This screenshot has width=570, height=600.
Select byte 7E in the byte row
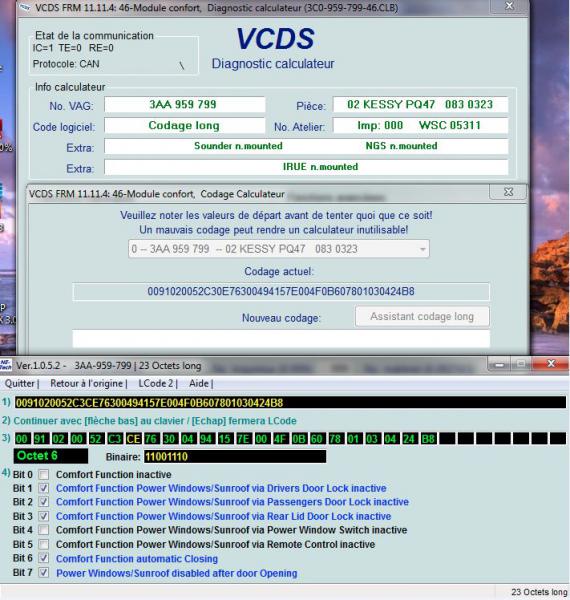point(244,439)
